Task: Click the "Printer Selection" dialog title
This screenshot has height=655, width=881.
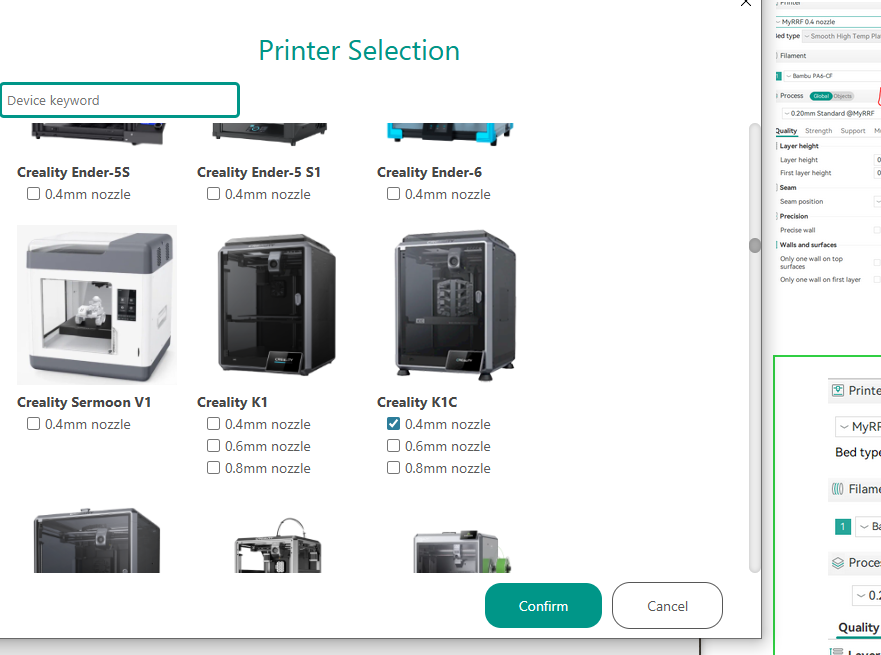Action: click(359, 51)
